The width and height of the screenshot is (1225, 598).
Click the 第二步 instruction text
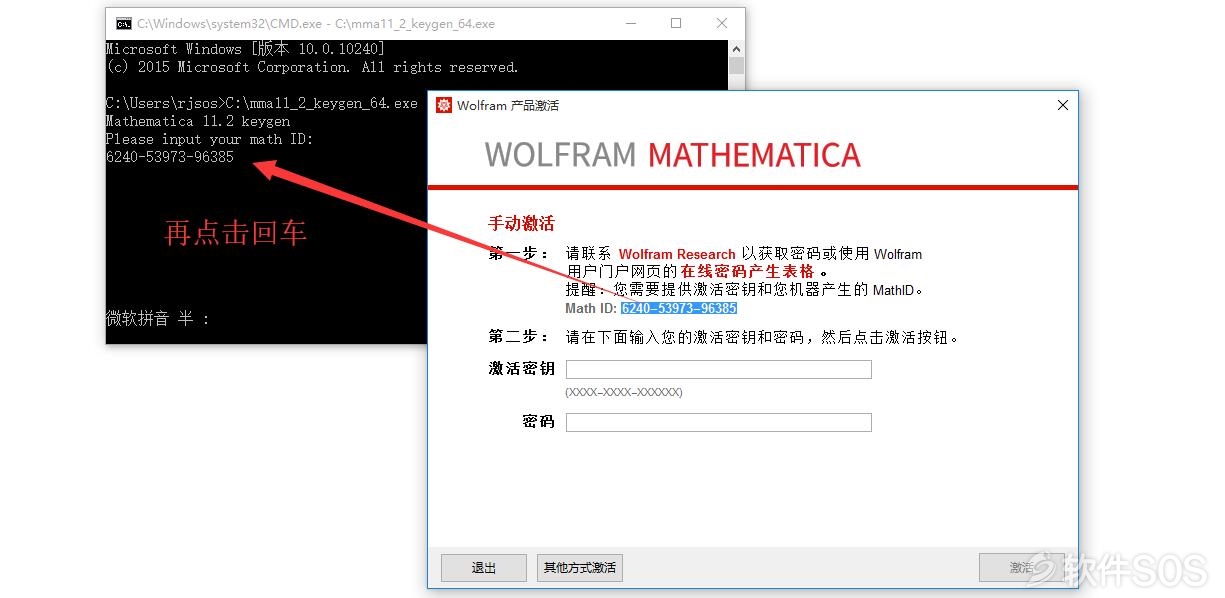pyautogui.click(x=762, y=337)
